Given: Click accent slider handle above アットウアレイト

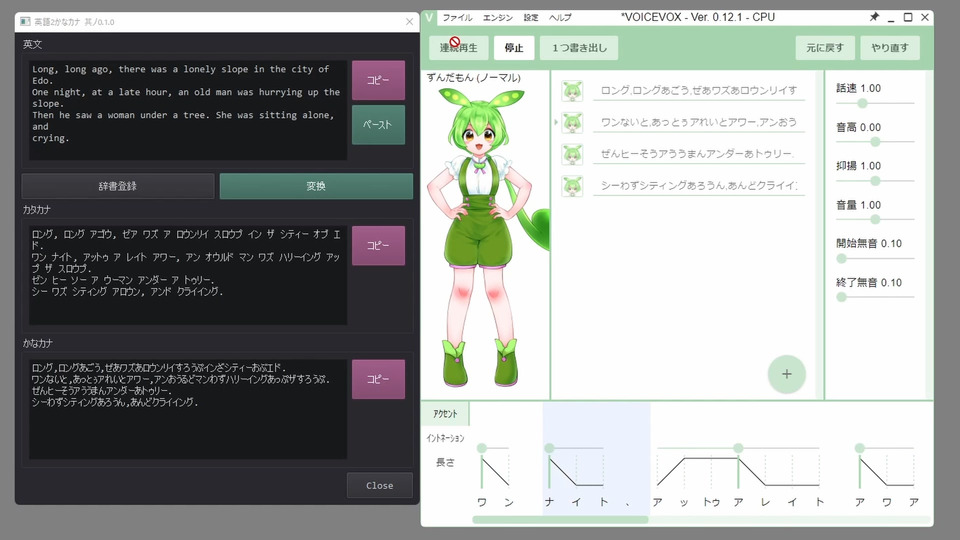Looking at the screenshot, I should coord(738,448).
